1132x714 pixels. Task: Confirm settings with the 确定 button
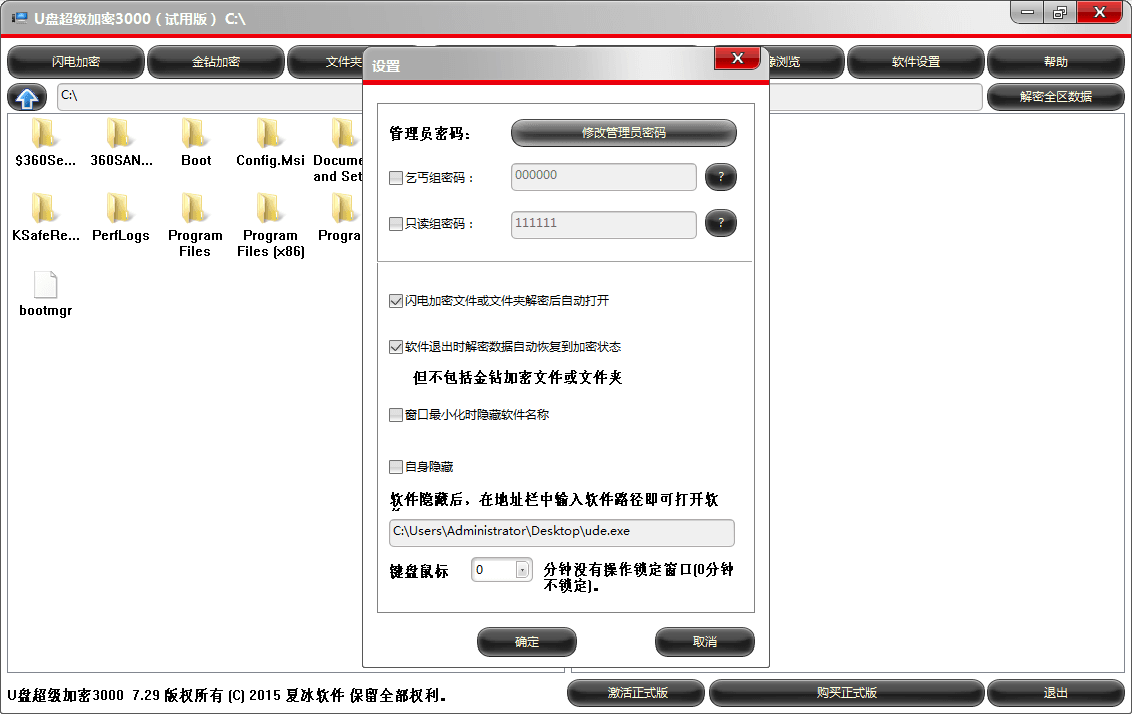[x=527, y=642]
